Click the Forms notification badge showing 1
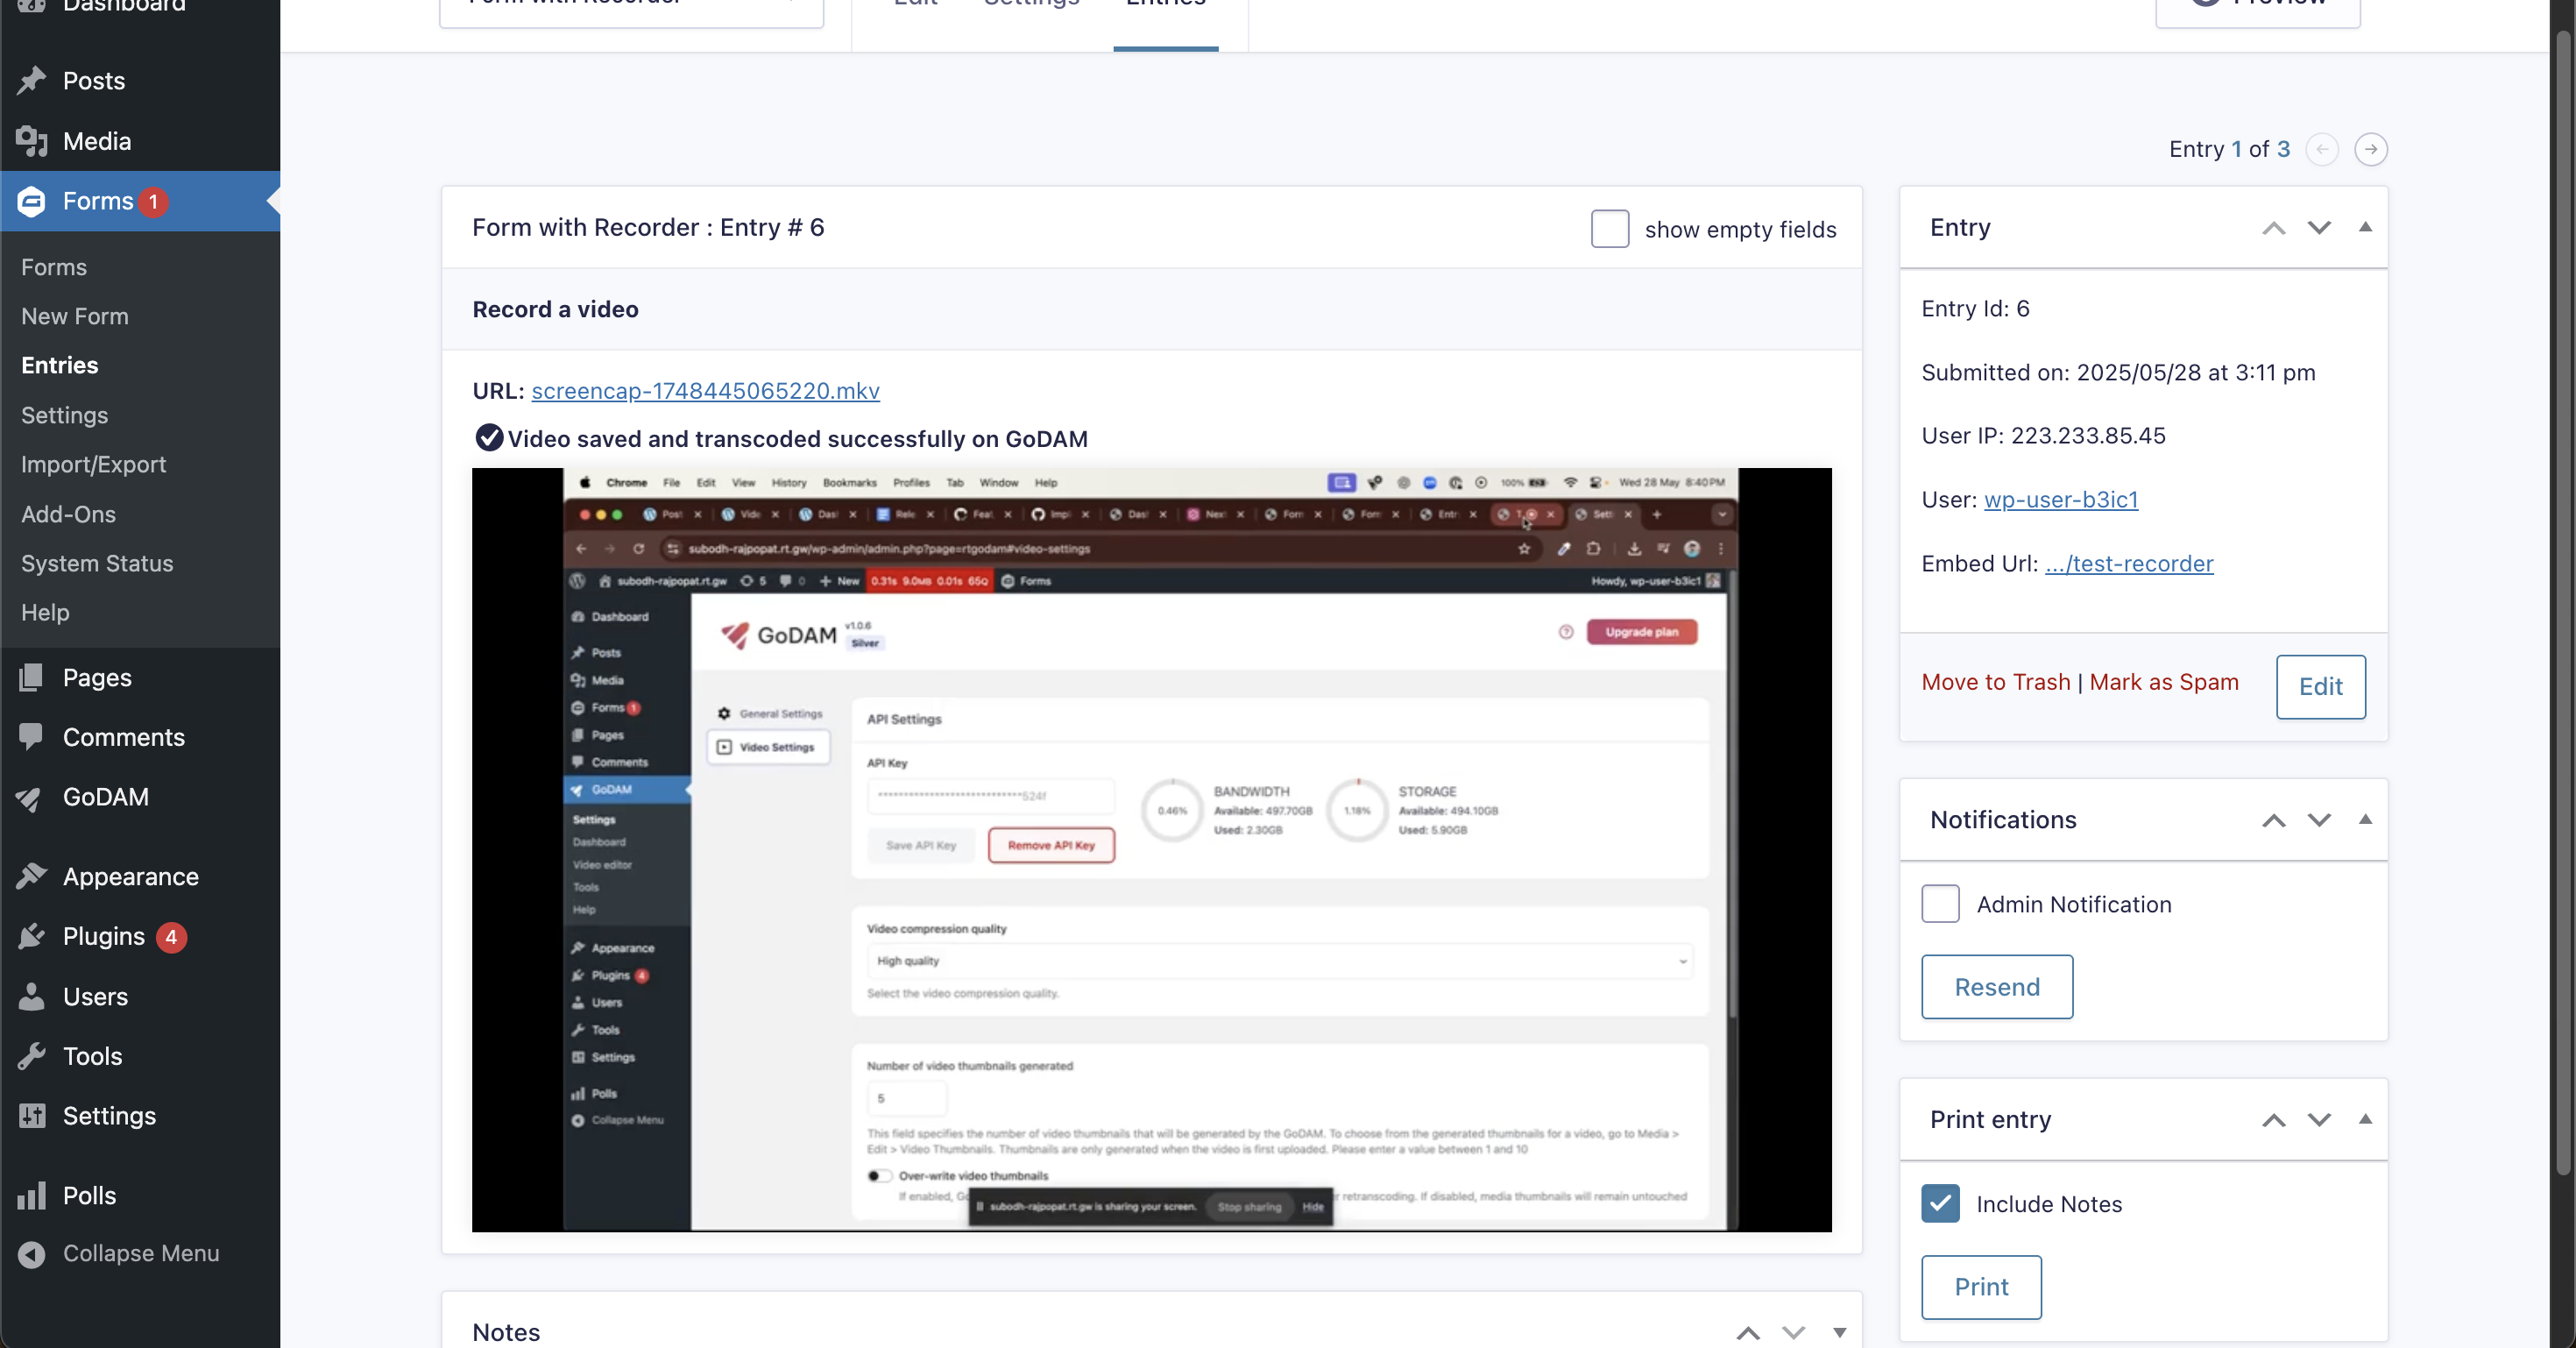 [x=153, y=202]
